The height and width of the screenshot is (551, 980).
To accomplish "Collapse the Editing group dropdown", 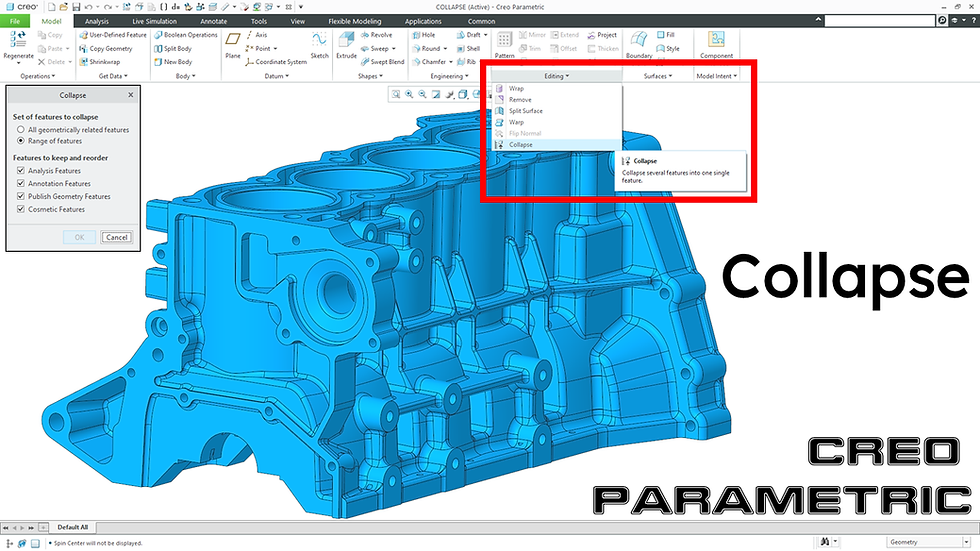I will coord(556,76).
